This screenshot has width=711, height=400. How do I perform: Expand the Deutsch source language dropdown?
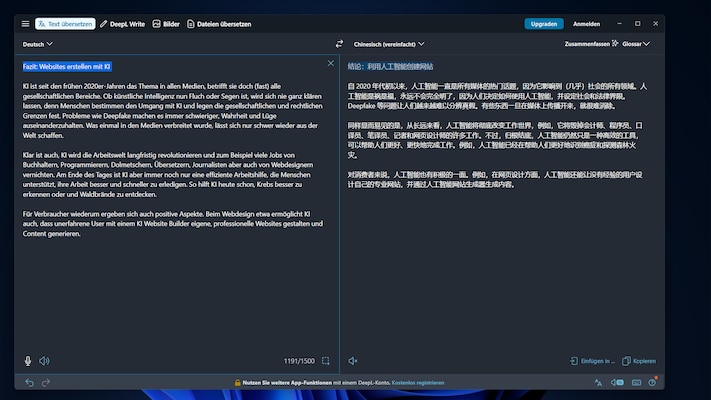point(38,44)
